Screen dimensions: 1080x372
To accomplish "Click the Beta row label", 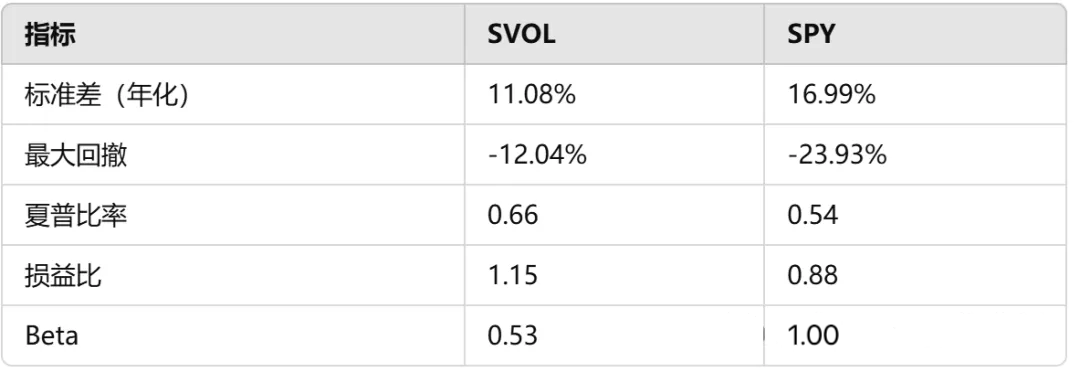I will (52, 336).
